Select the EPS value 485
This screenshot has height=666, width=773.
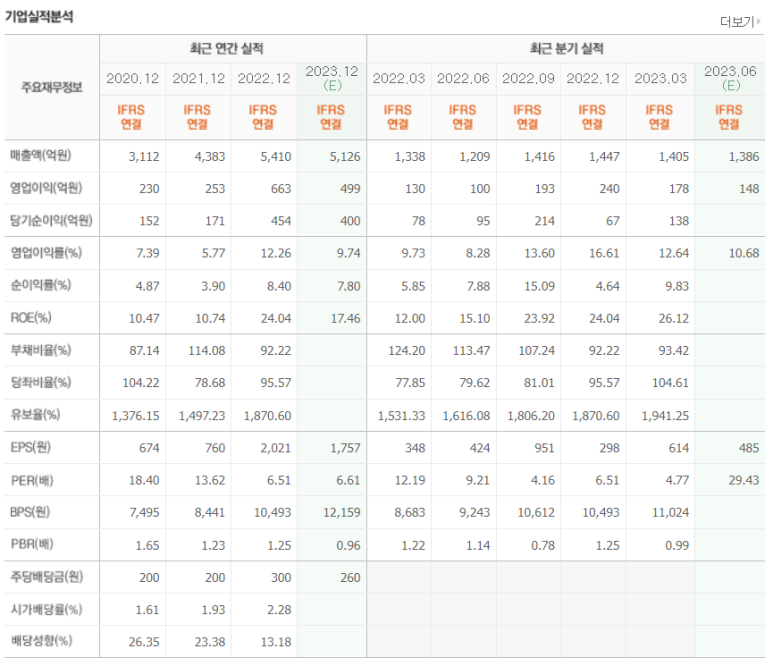(749, 448)
